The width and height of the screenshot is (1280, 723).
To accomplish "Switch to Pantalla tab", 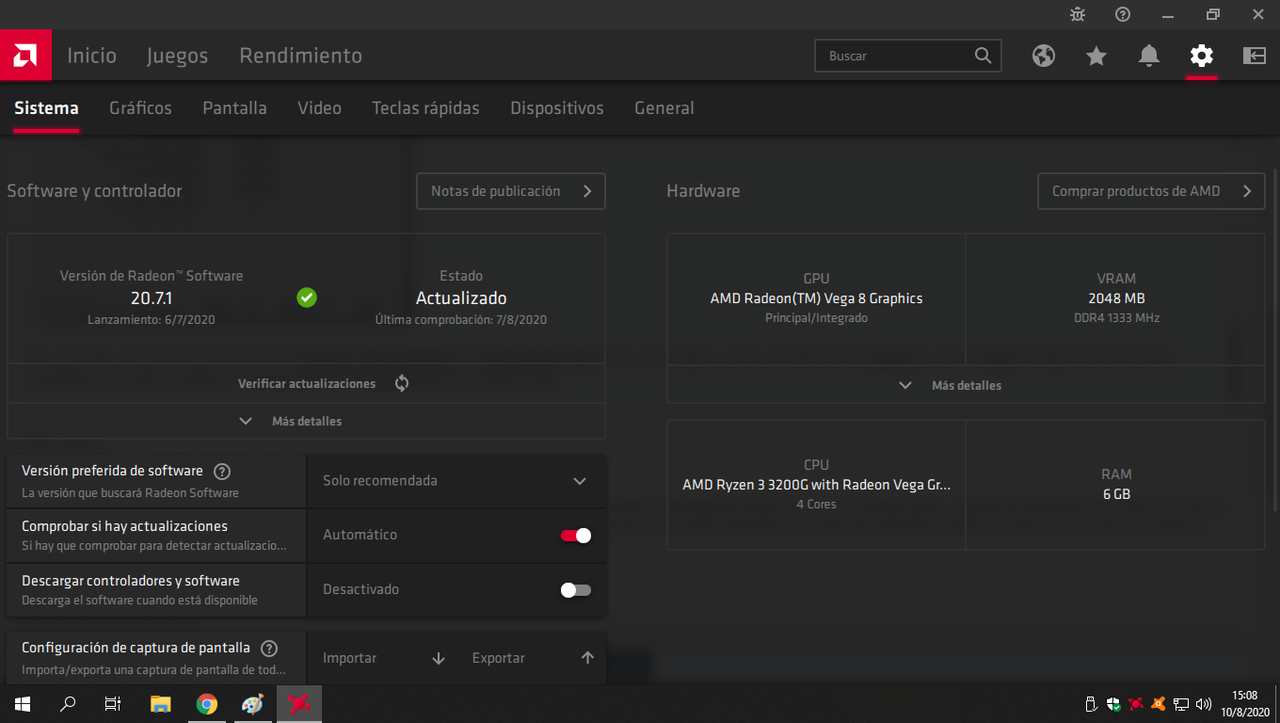I will (x=235, y=108).
